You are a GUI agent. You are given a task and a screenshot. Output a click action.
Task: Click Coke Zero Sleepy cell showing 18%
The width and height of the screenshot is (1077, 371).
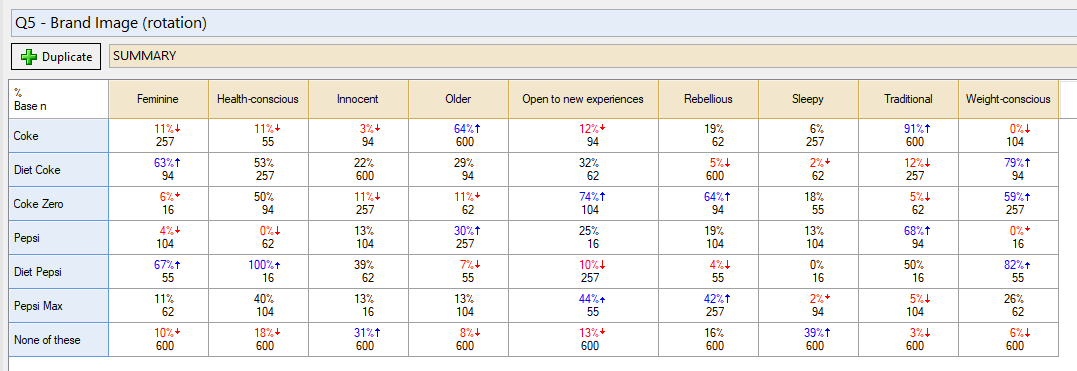808,203
